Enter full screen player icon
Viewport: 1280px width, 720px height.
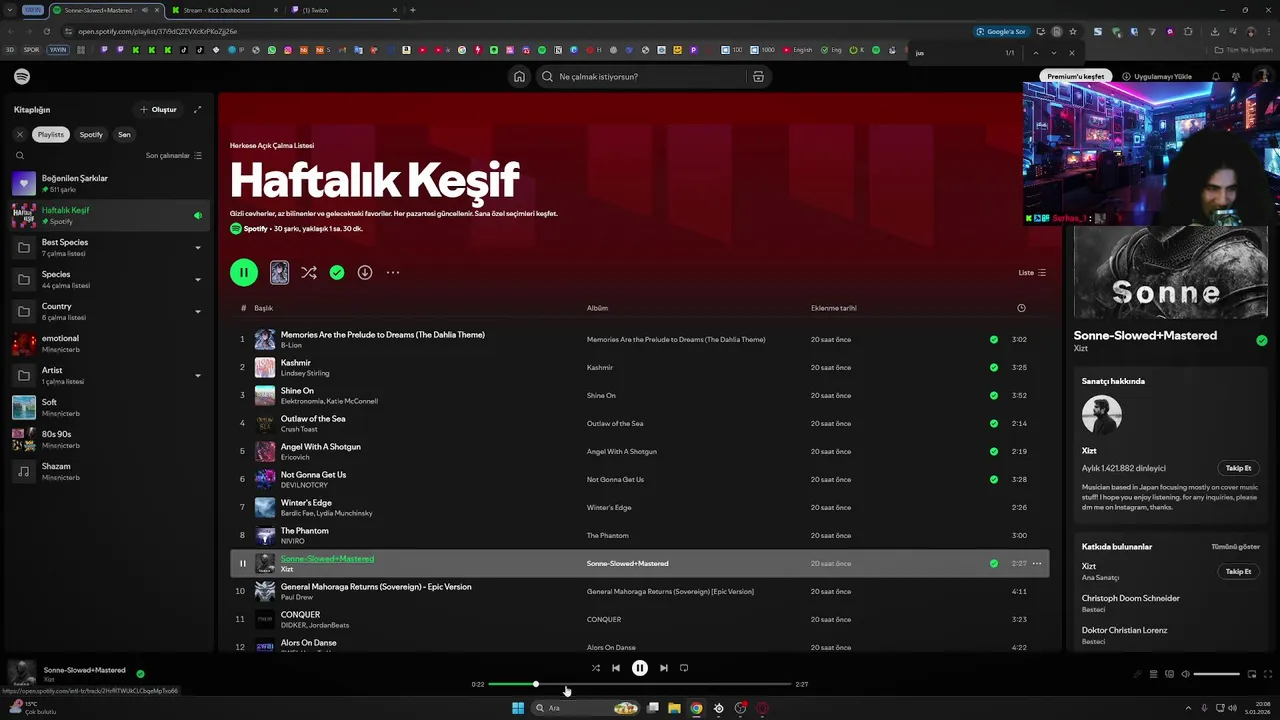[x=1269, y=674]
